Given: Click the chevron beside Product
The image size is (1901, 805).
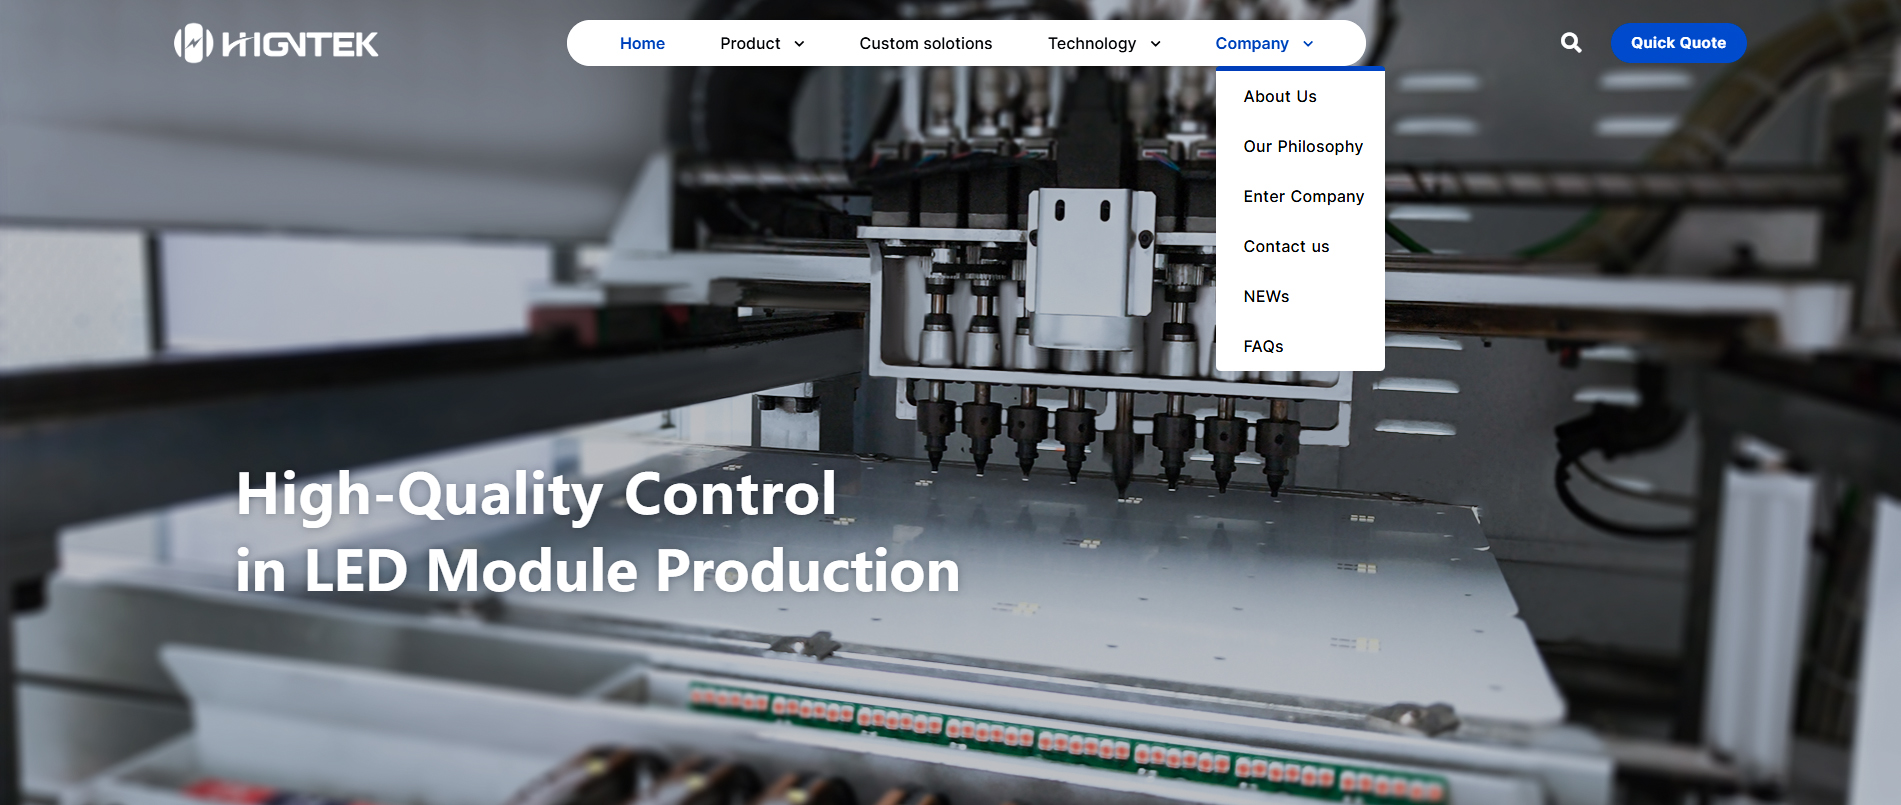Looking at the screenshot, I should [x=799, y=44].
